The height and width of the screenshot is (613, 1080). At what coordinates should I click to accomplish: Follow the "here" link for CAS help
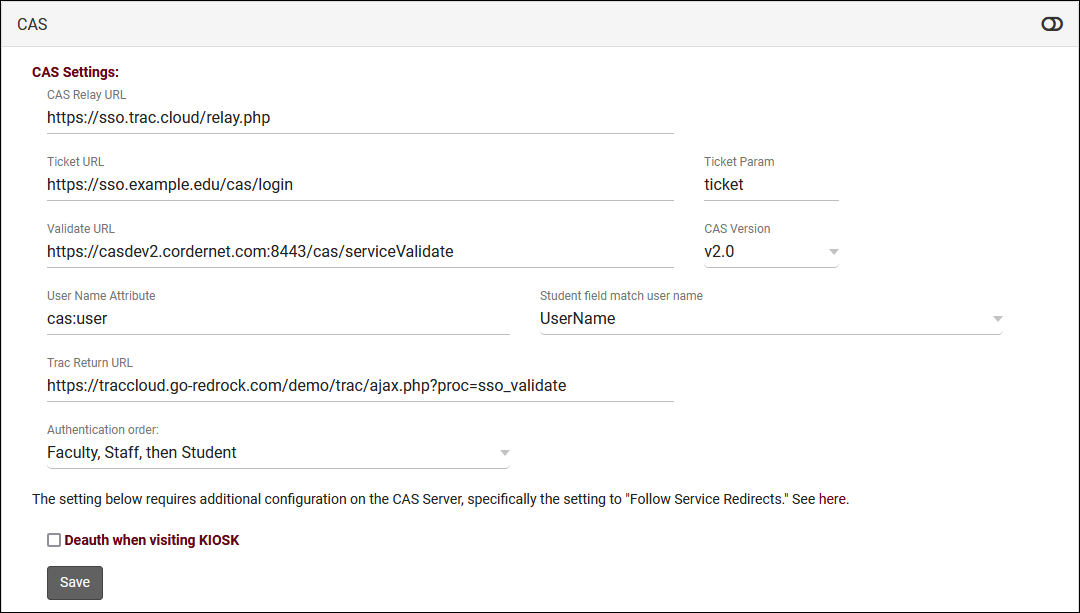(x=833, y=499)
